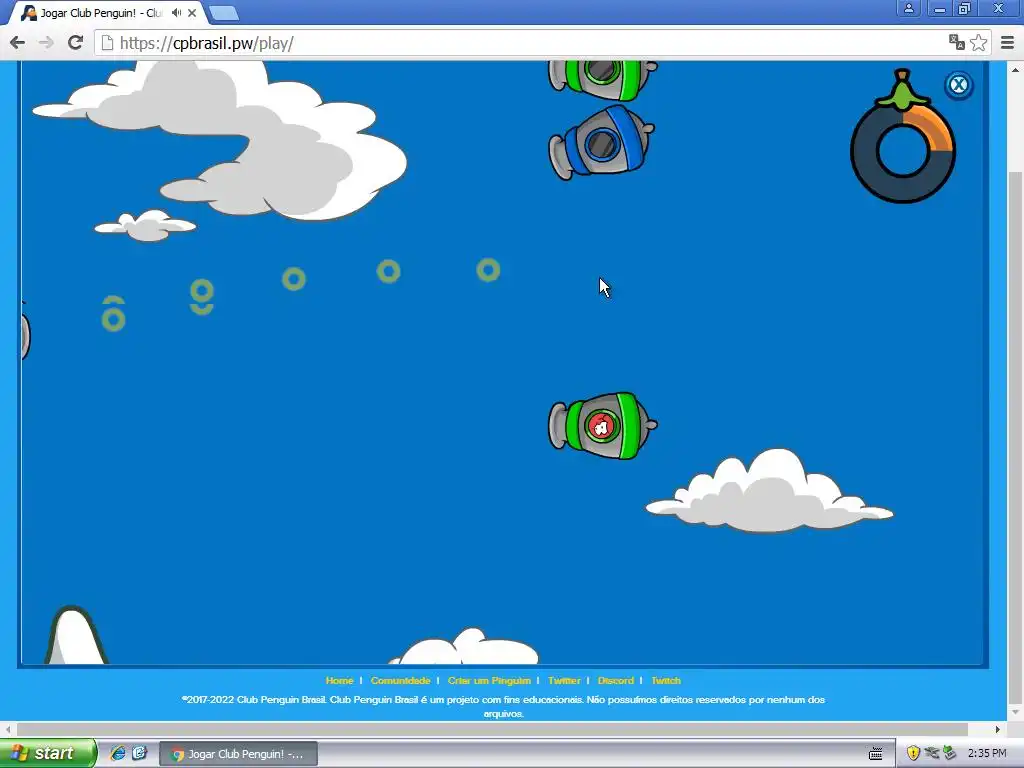Screen dimensions: 1024x768
Task: Open the Windows Start menu
Action: pos(48,753)
